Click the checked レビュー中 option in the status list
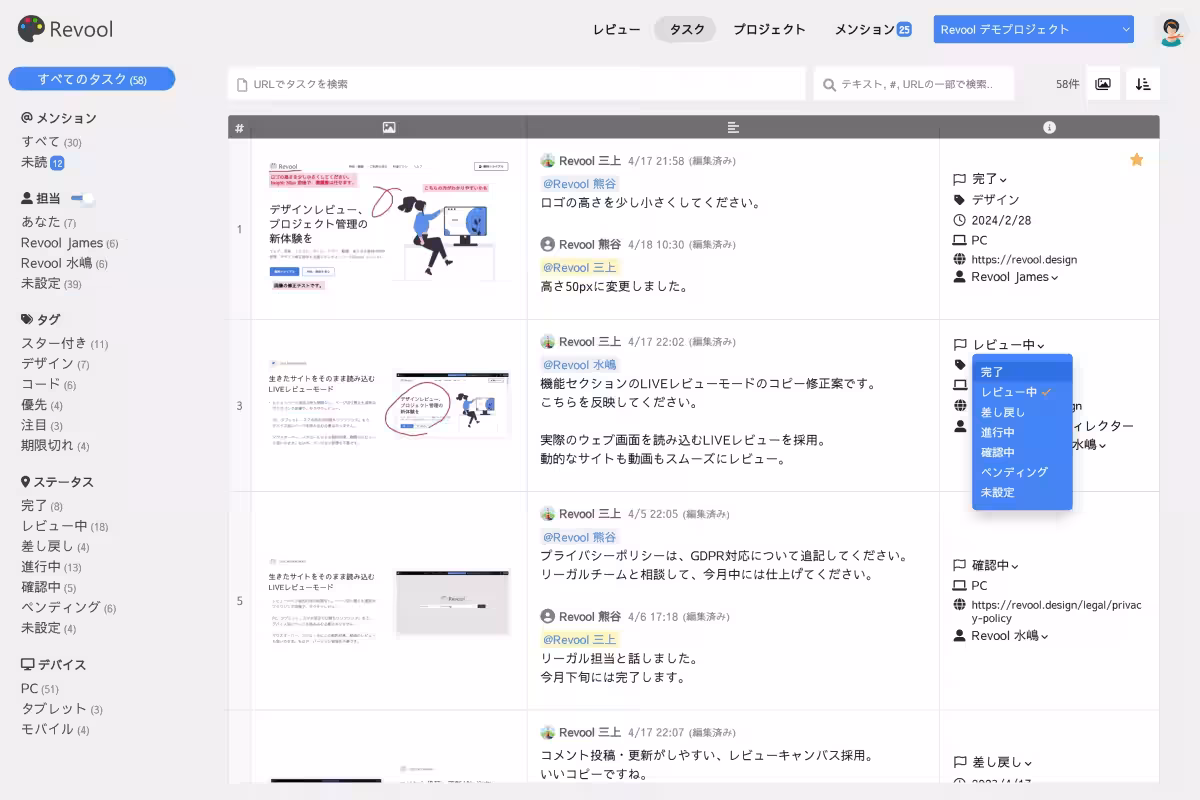The width and height of the screenshot is (1200, 800). pos(1010,391)
